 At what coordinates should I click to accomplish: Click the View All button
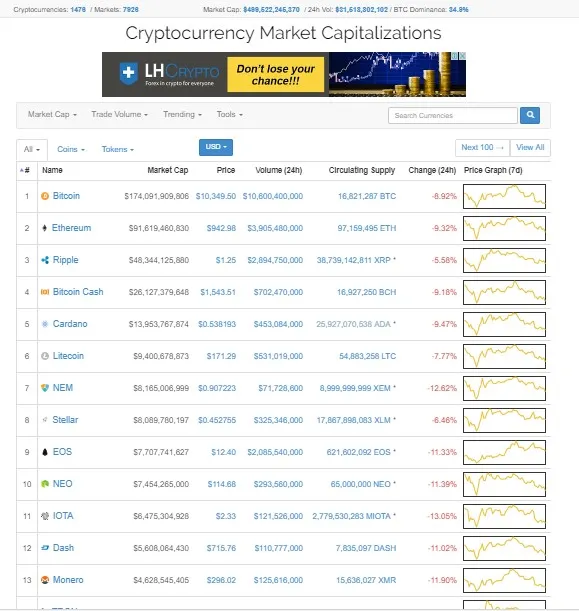(x=530, y=147)
